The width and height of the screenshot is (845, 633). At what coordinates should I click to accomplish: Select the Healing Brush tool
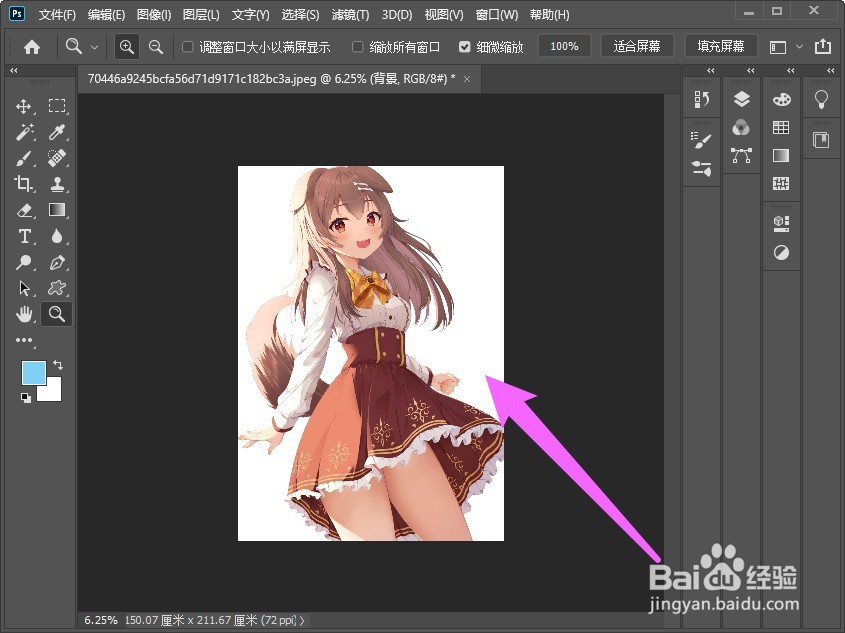(x=57, y=158)
